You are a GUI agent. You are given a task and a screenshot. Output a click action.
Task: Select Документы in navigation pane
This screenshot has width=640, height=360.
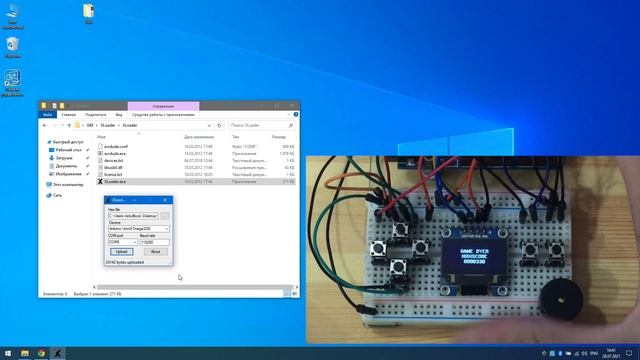[66, 166]
